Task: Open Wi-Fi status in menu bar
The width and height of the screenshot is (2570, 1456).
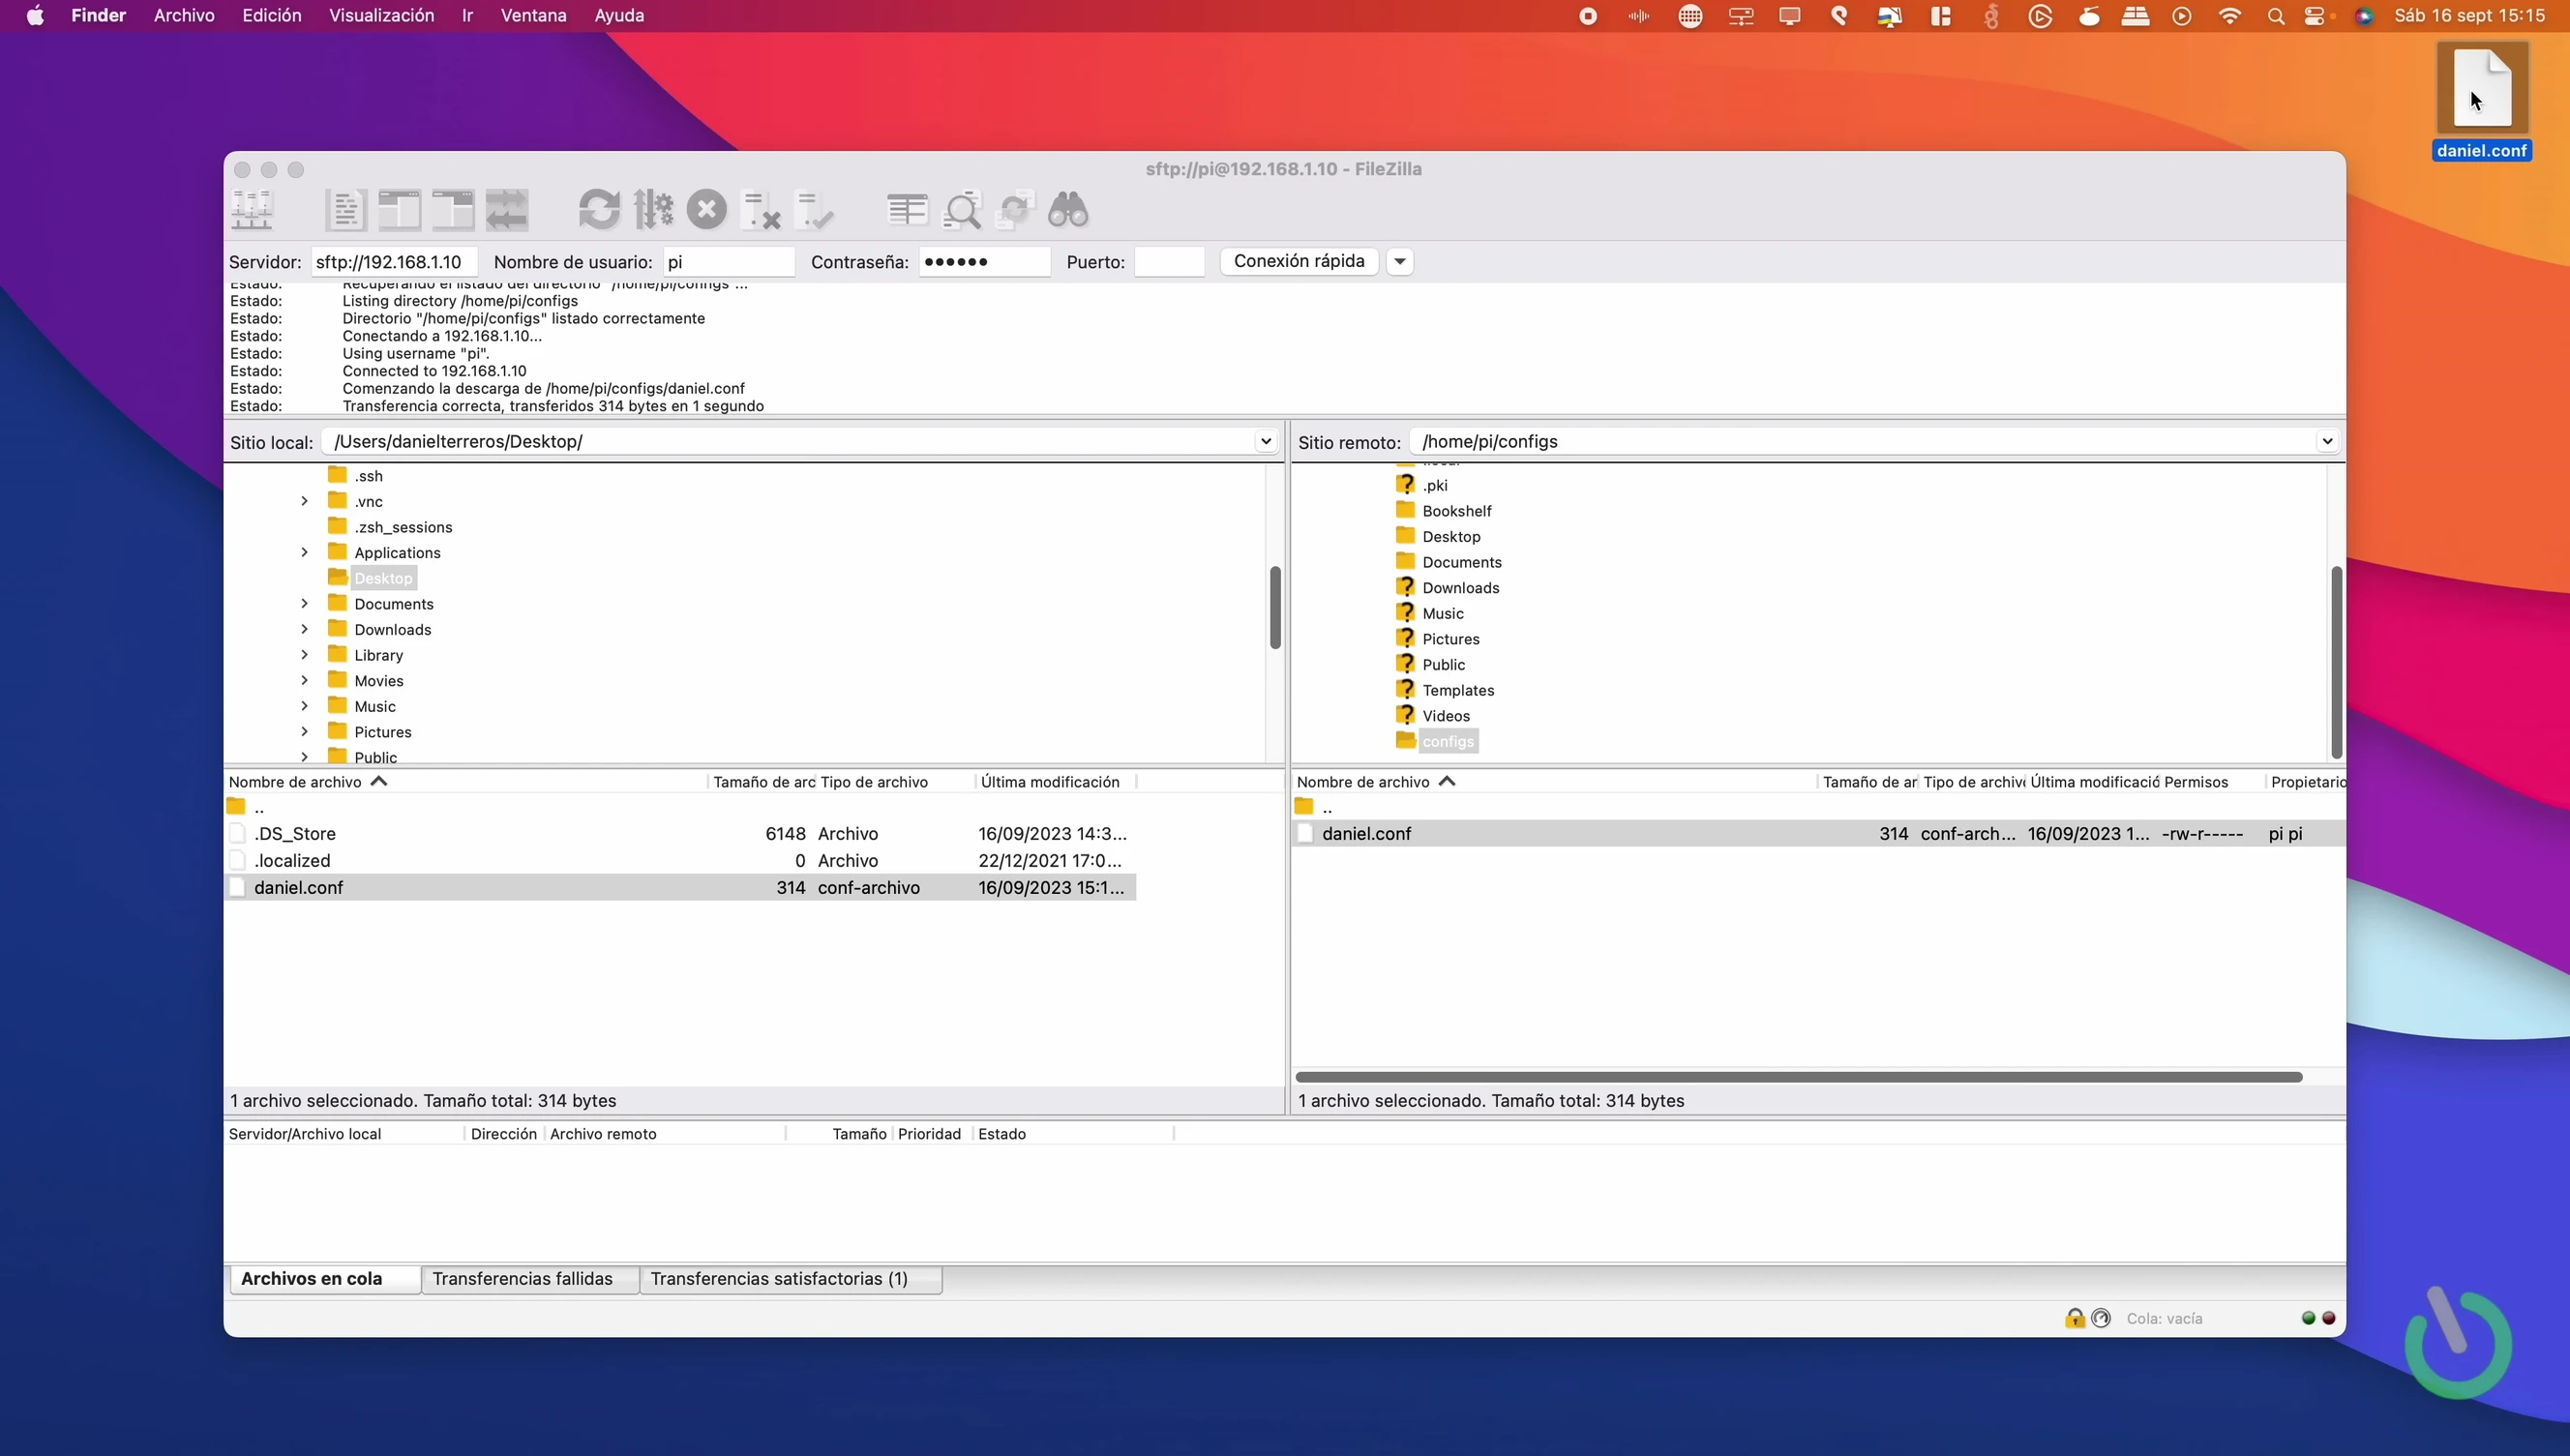Action: [2229, 16]
